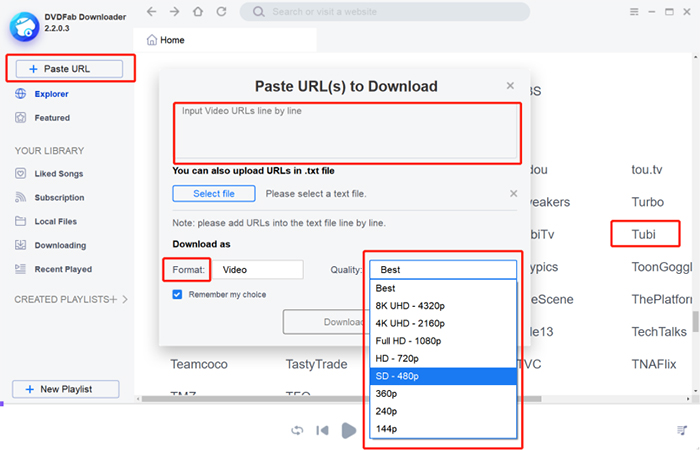Expand the CREATED PLAYLISTS chevron
This screenshot has height=450, width=700.
125,299
